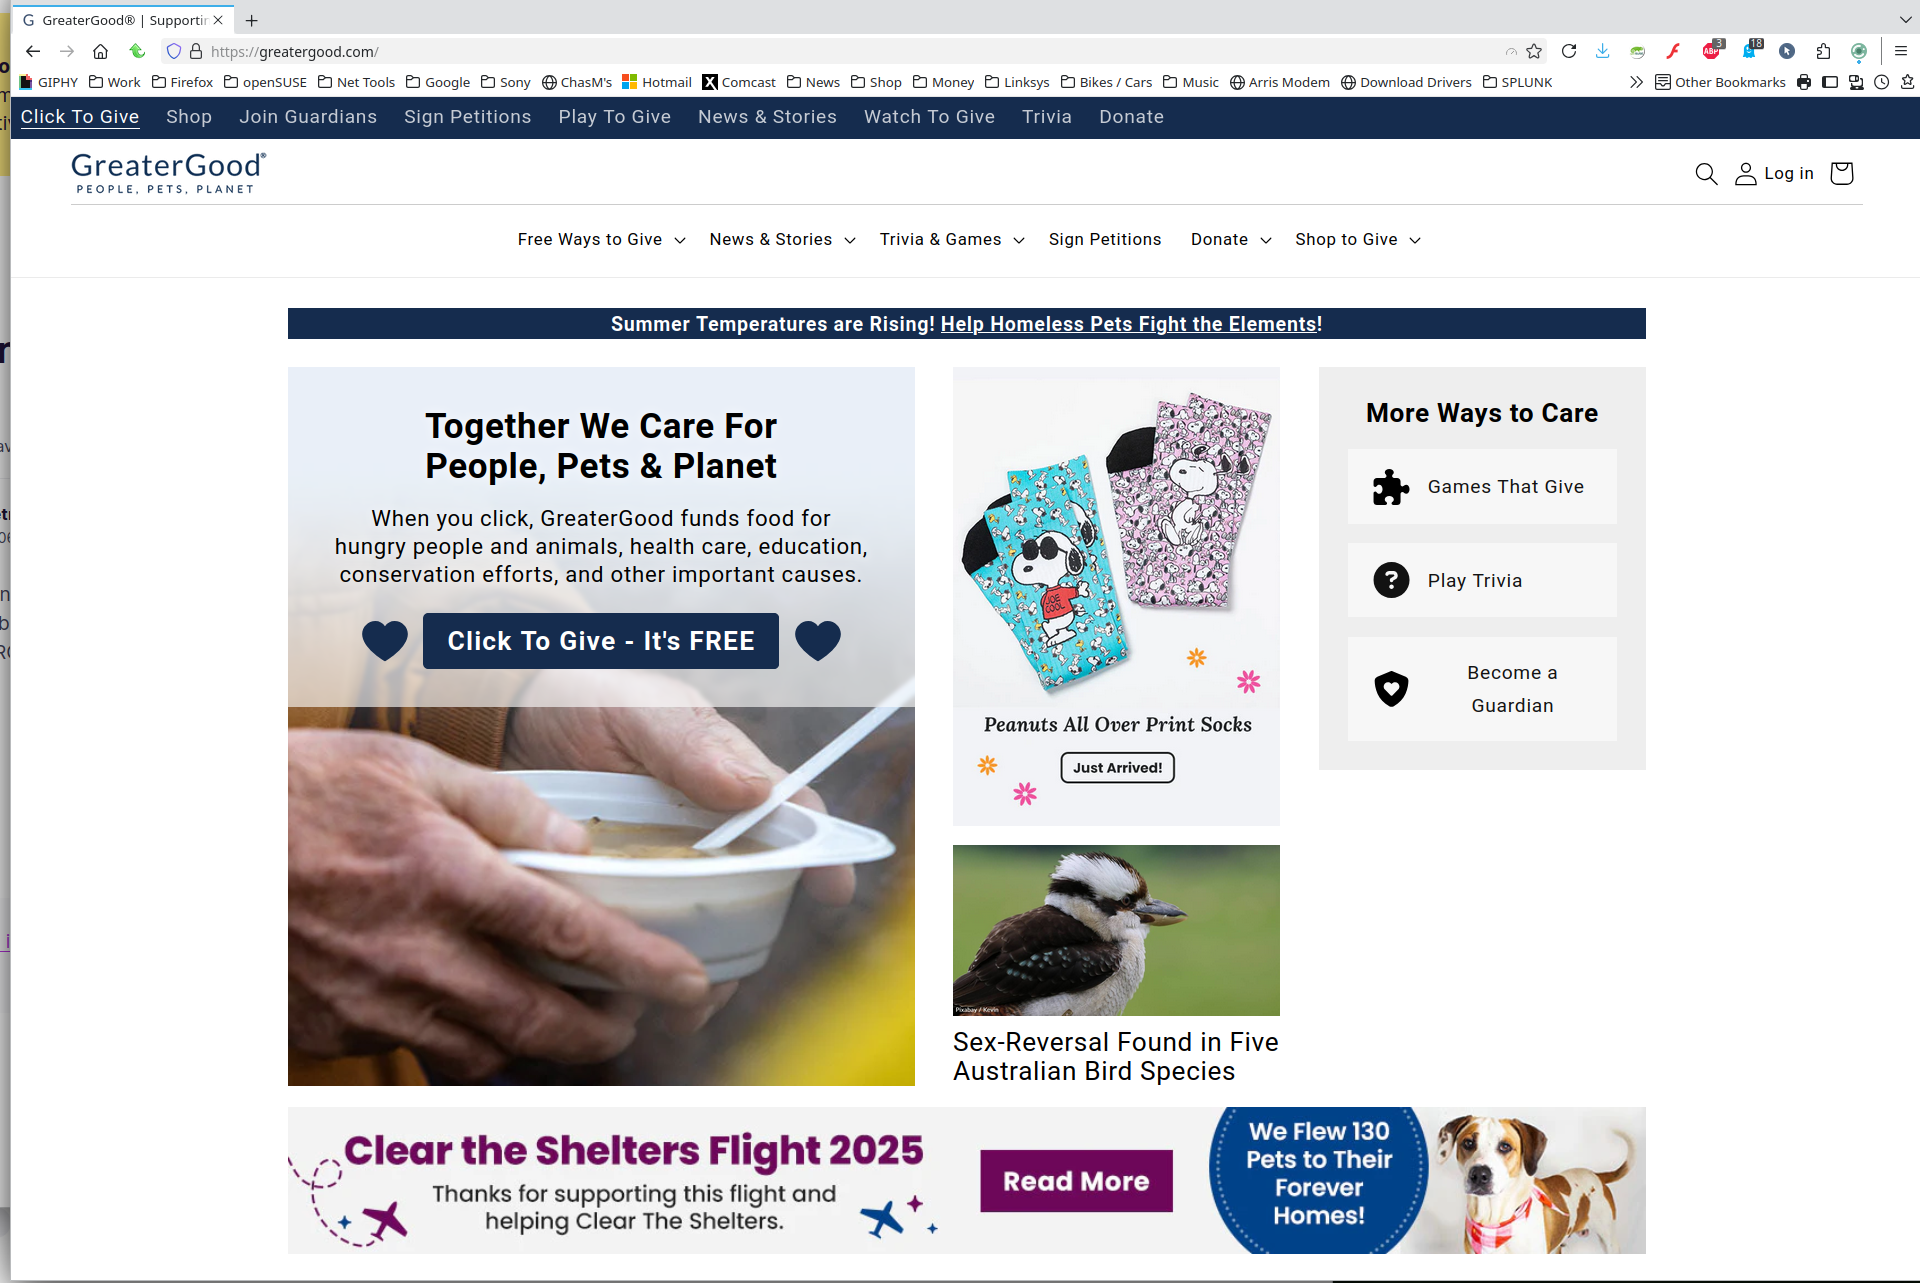Open the shopping cart icon
The image size is (1920, 1283).
(1841, 173)
